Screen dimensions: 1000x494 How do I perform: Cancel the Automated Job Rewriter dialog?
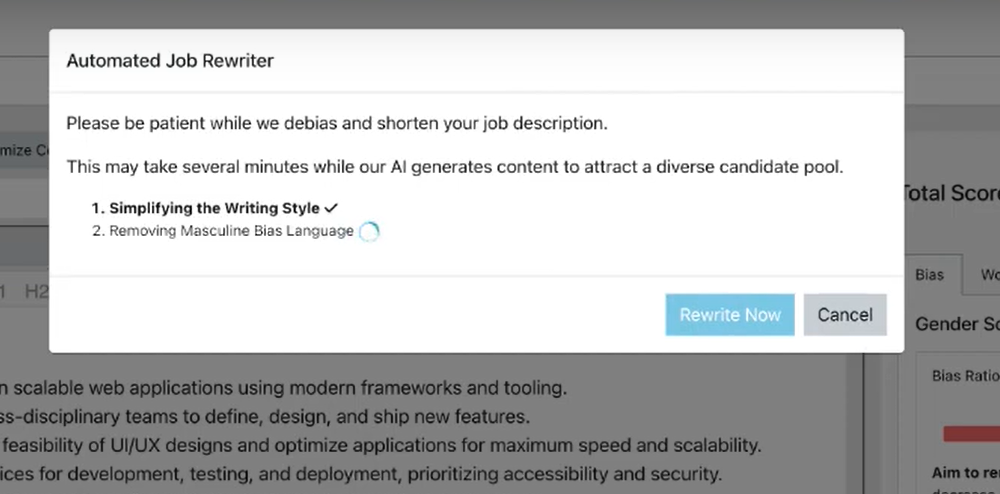click(x=845, y=315)
